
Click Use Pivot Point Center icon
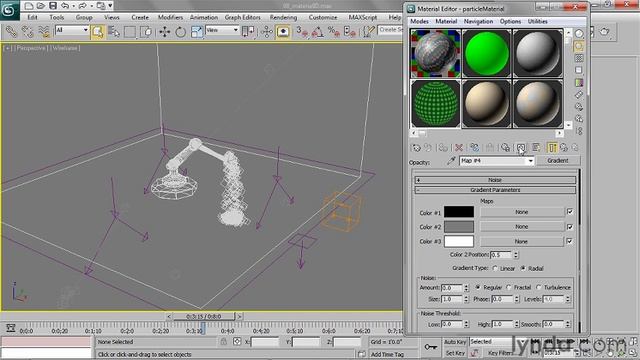pos(248,32)
